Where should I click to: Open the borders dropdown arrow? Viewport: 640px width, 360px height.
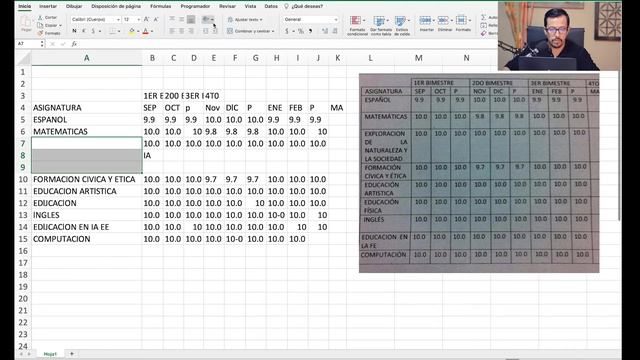pos(119,31)
